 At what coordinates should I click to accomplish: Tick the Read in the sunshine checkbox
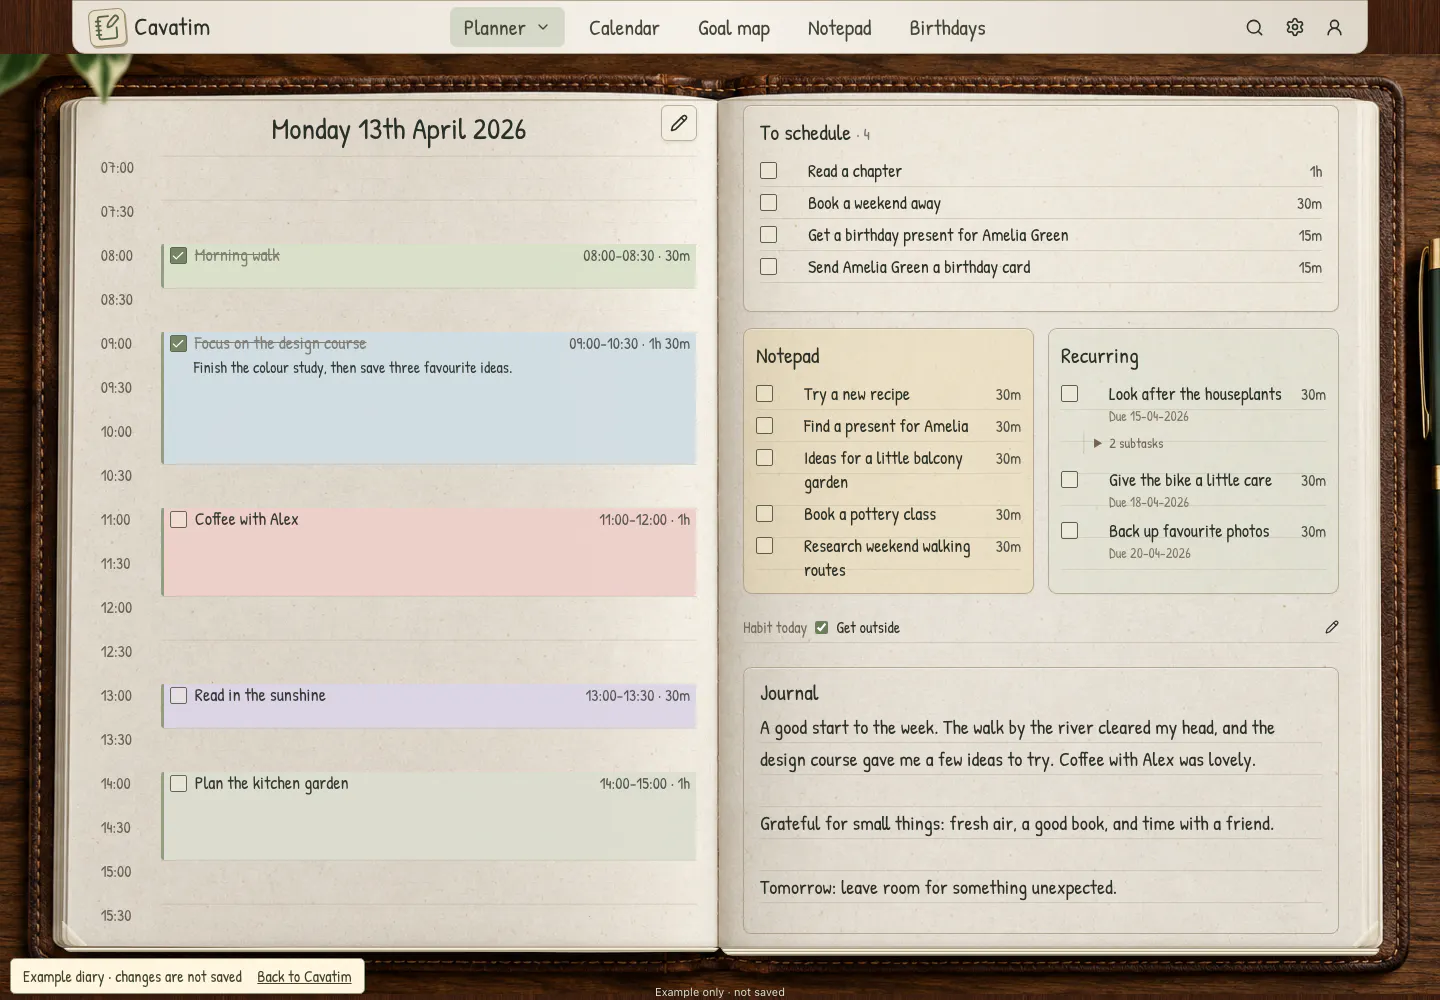(178, 695)
